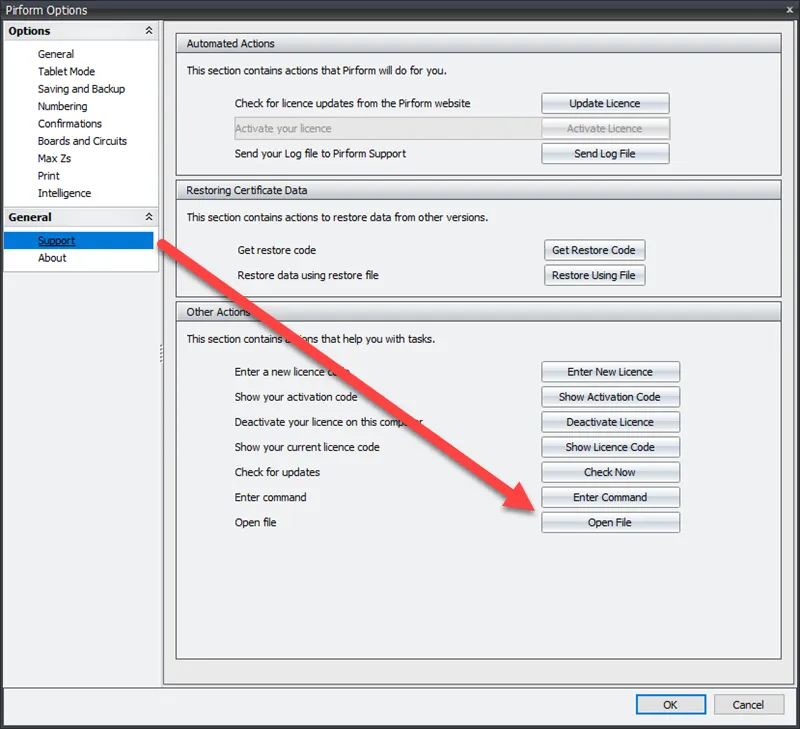Show your activation code

pos(610,396)
